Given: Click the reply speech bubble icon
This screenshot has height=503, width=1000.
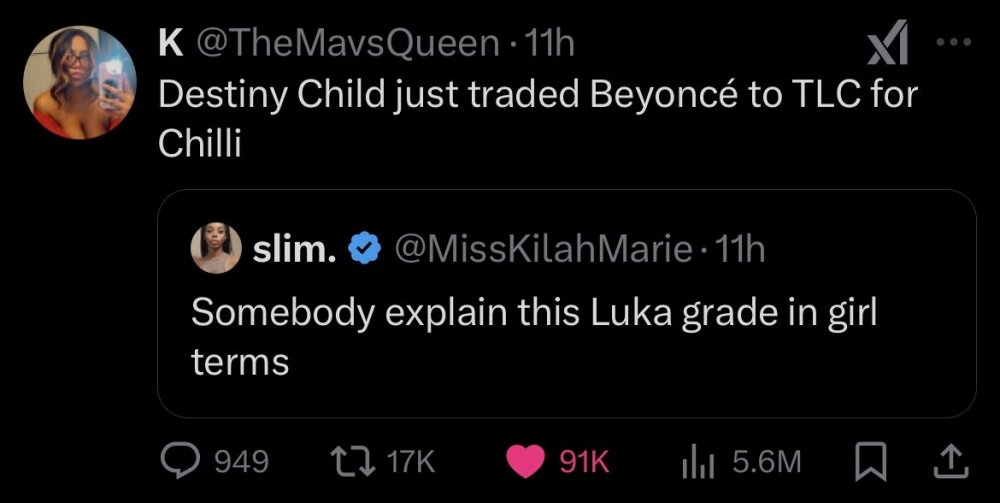Looking at the screenshot, I should [x=181, y=460].
